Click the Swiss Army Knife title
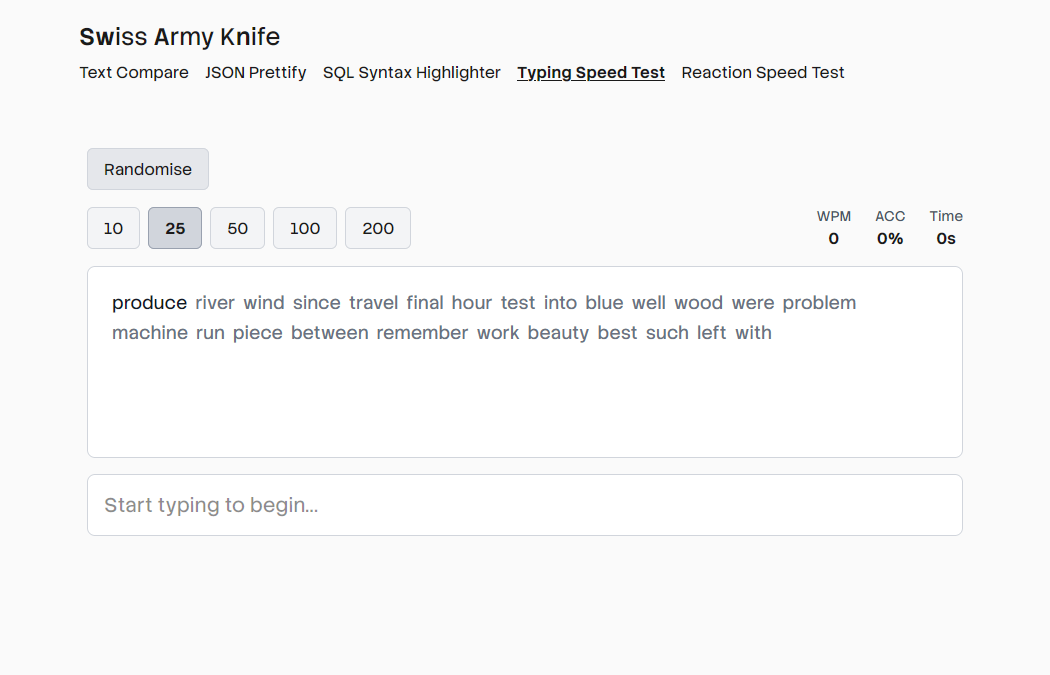The width and height of the screenshot is (1050, 675). (180, 37)
